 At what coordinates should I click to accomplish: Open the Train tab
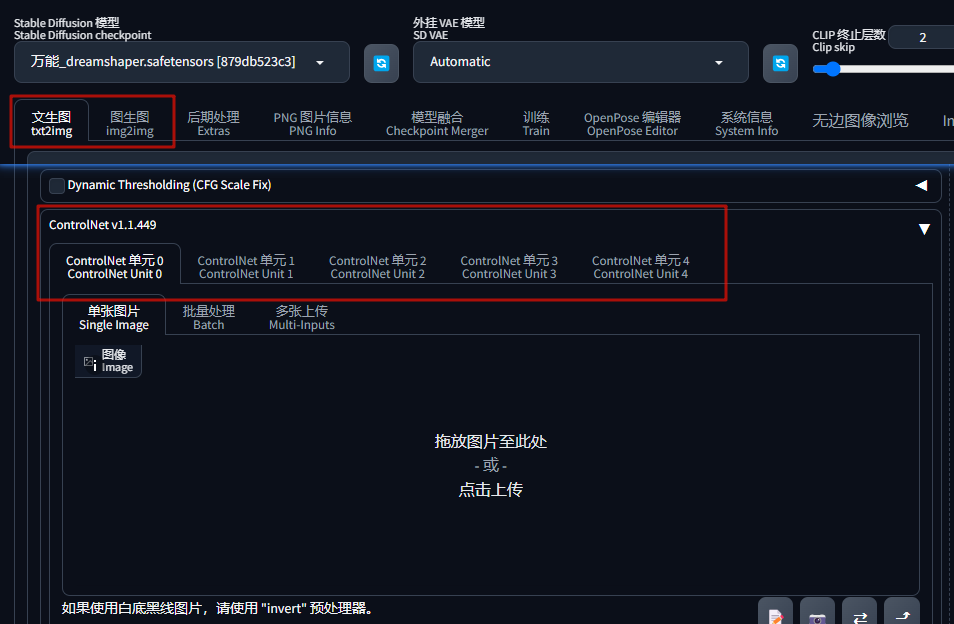coord(536,123)
